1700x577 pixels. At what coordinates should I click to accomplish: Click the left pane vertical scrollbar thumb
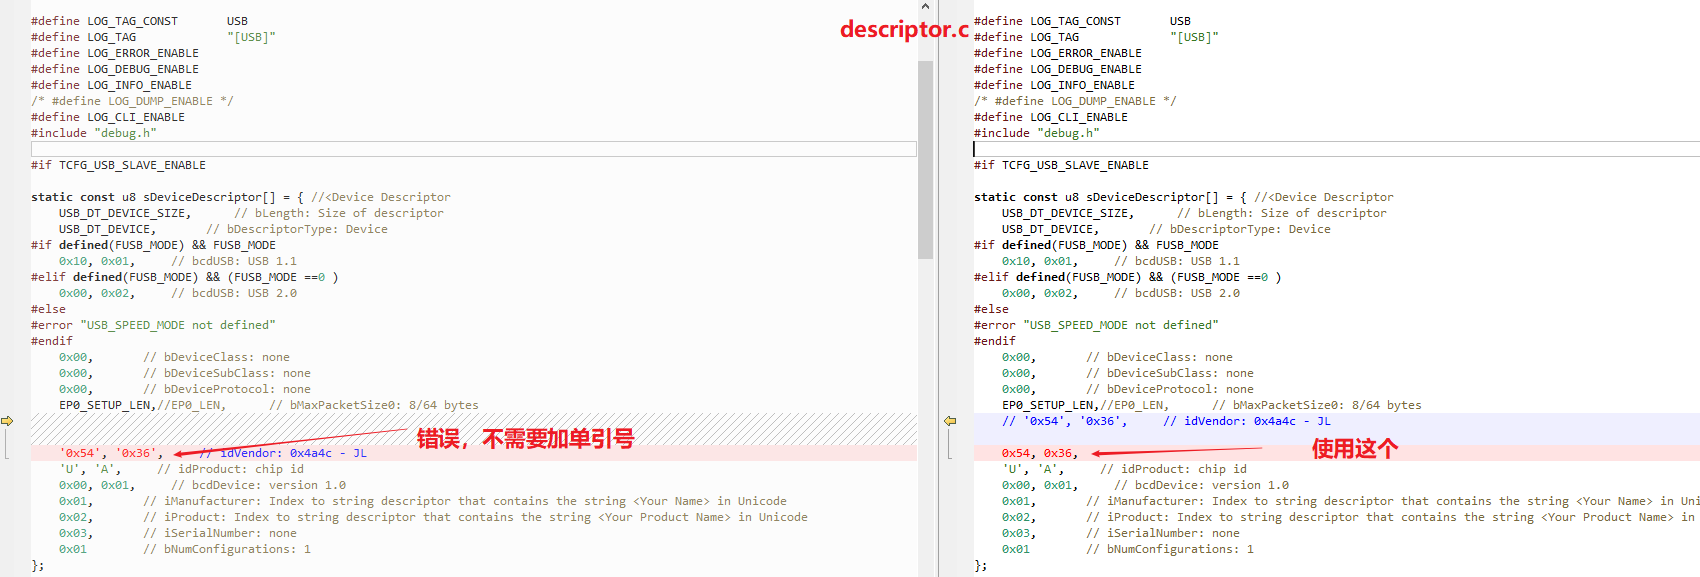tap(925, 160)
